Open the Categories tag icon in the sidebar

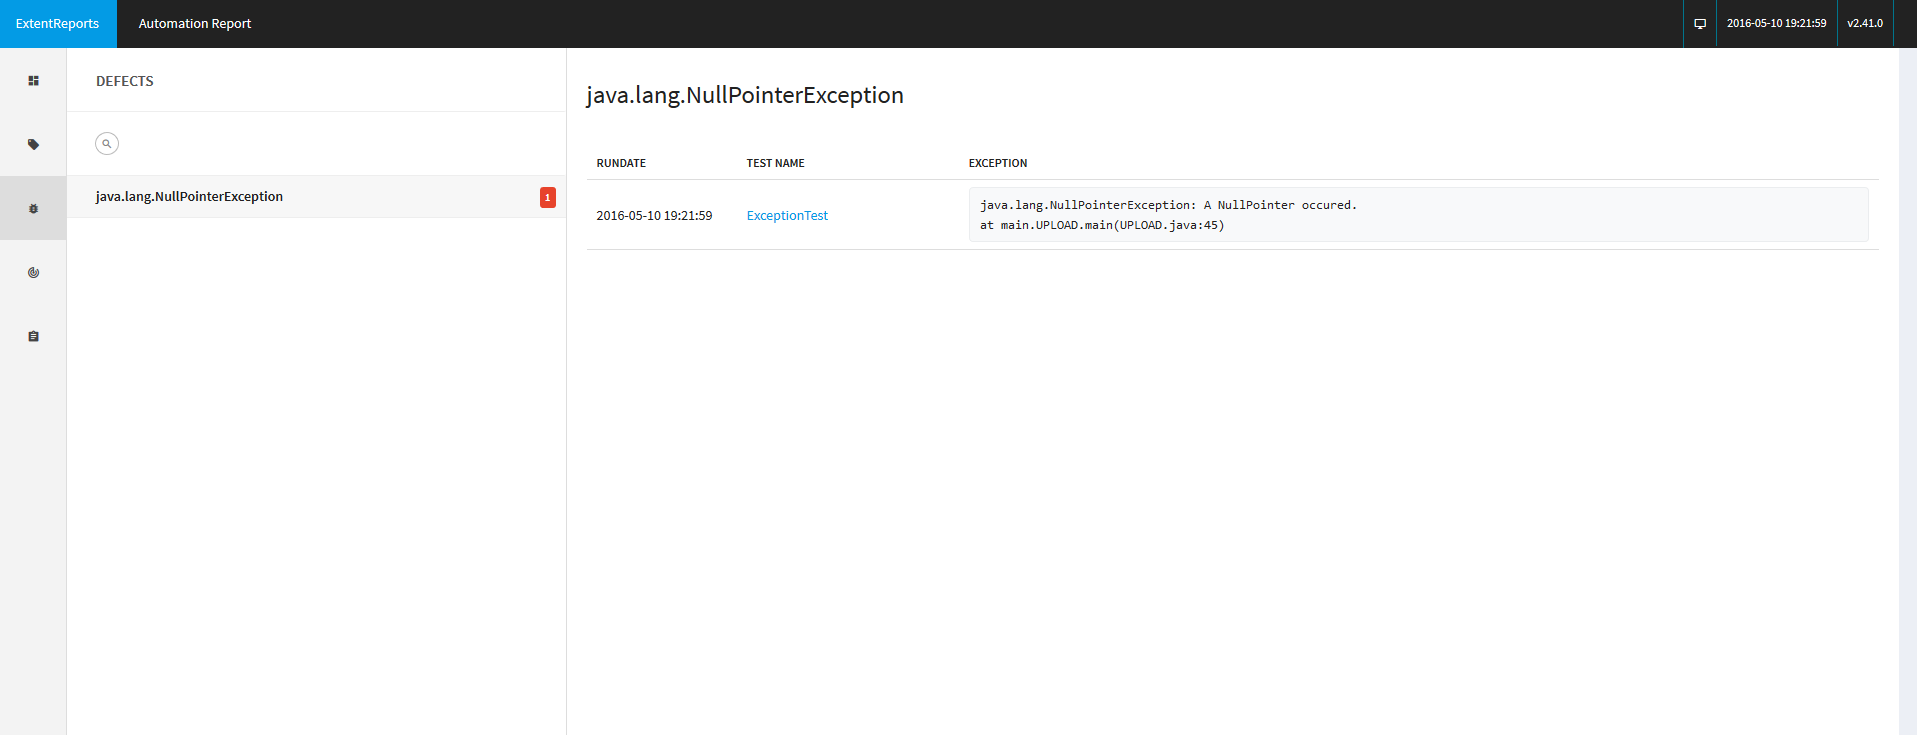pos(33,145)
